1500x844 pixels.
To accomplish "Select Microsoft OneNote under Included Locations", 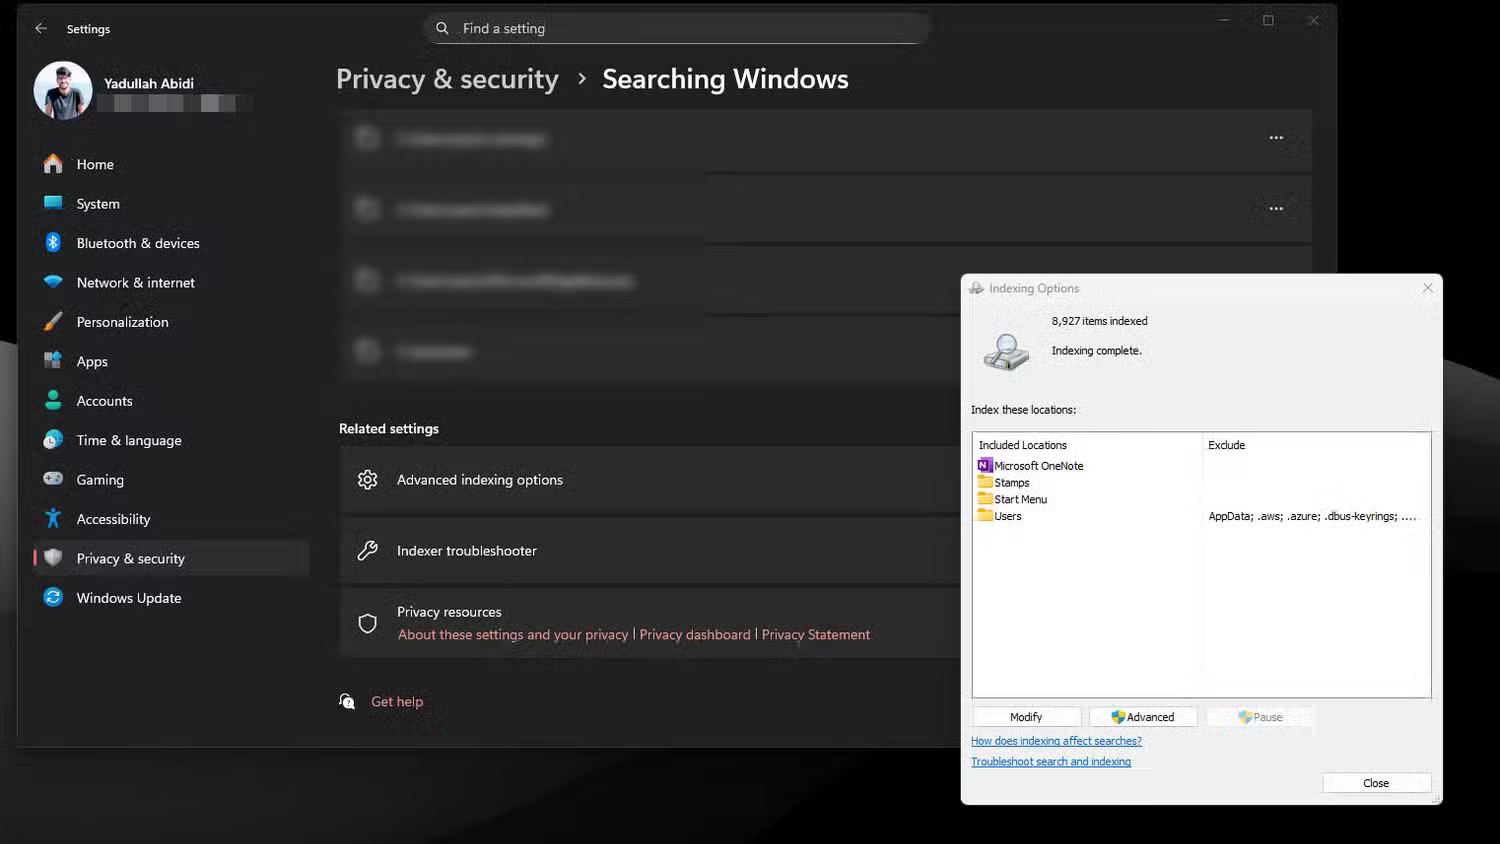I will tap(1038, 465).
